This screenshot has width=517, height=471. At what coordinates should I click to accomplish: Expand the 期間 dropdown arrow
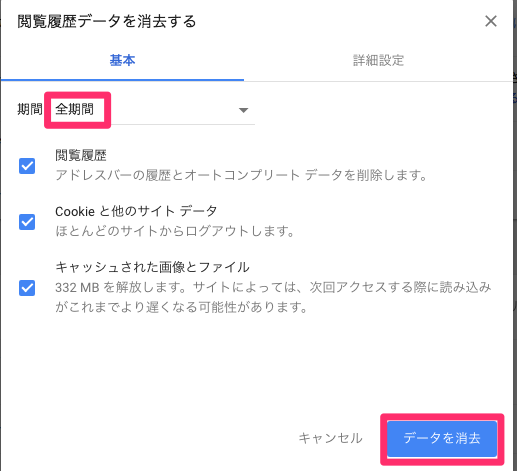coord(244,110)
